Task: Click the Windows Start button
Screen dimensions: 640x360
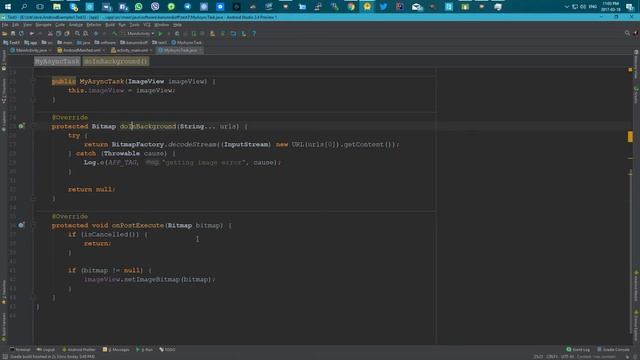Action: 8,7
